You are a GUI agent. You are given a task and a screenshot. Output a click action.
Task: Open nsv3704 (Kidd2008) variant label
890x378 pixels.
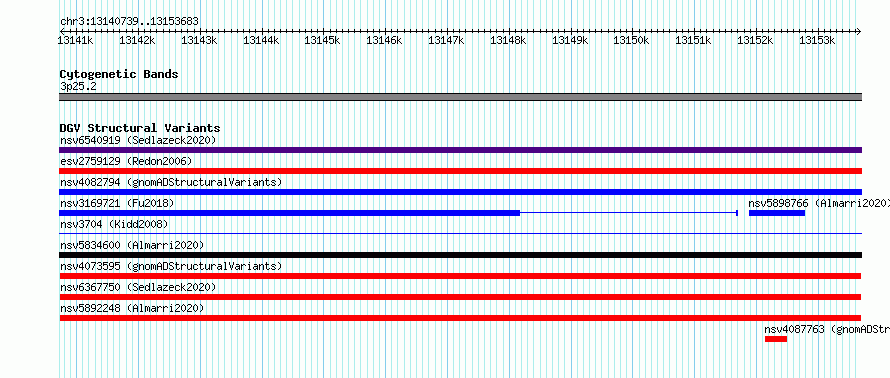tap(114, 224)
